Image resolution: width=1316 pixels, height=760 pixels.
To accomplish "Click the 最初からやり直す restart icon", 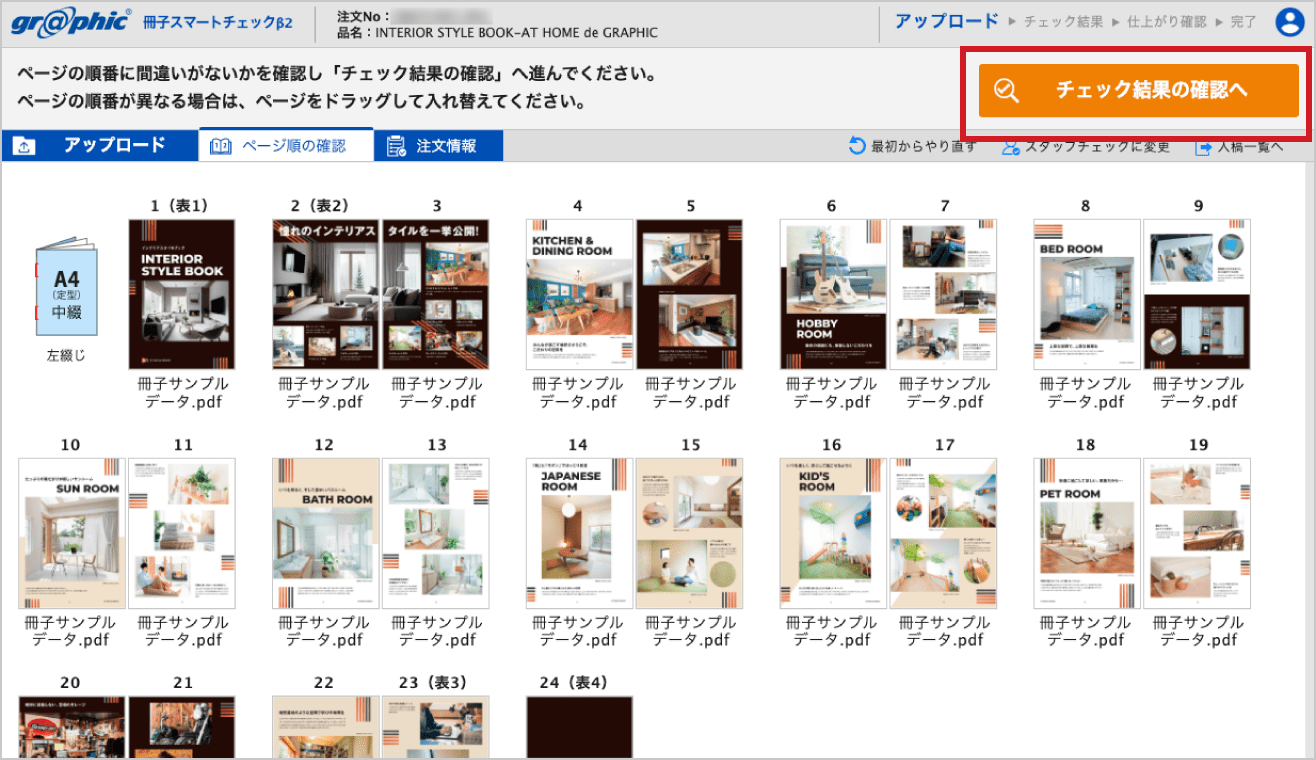I will point(856,146).
